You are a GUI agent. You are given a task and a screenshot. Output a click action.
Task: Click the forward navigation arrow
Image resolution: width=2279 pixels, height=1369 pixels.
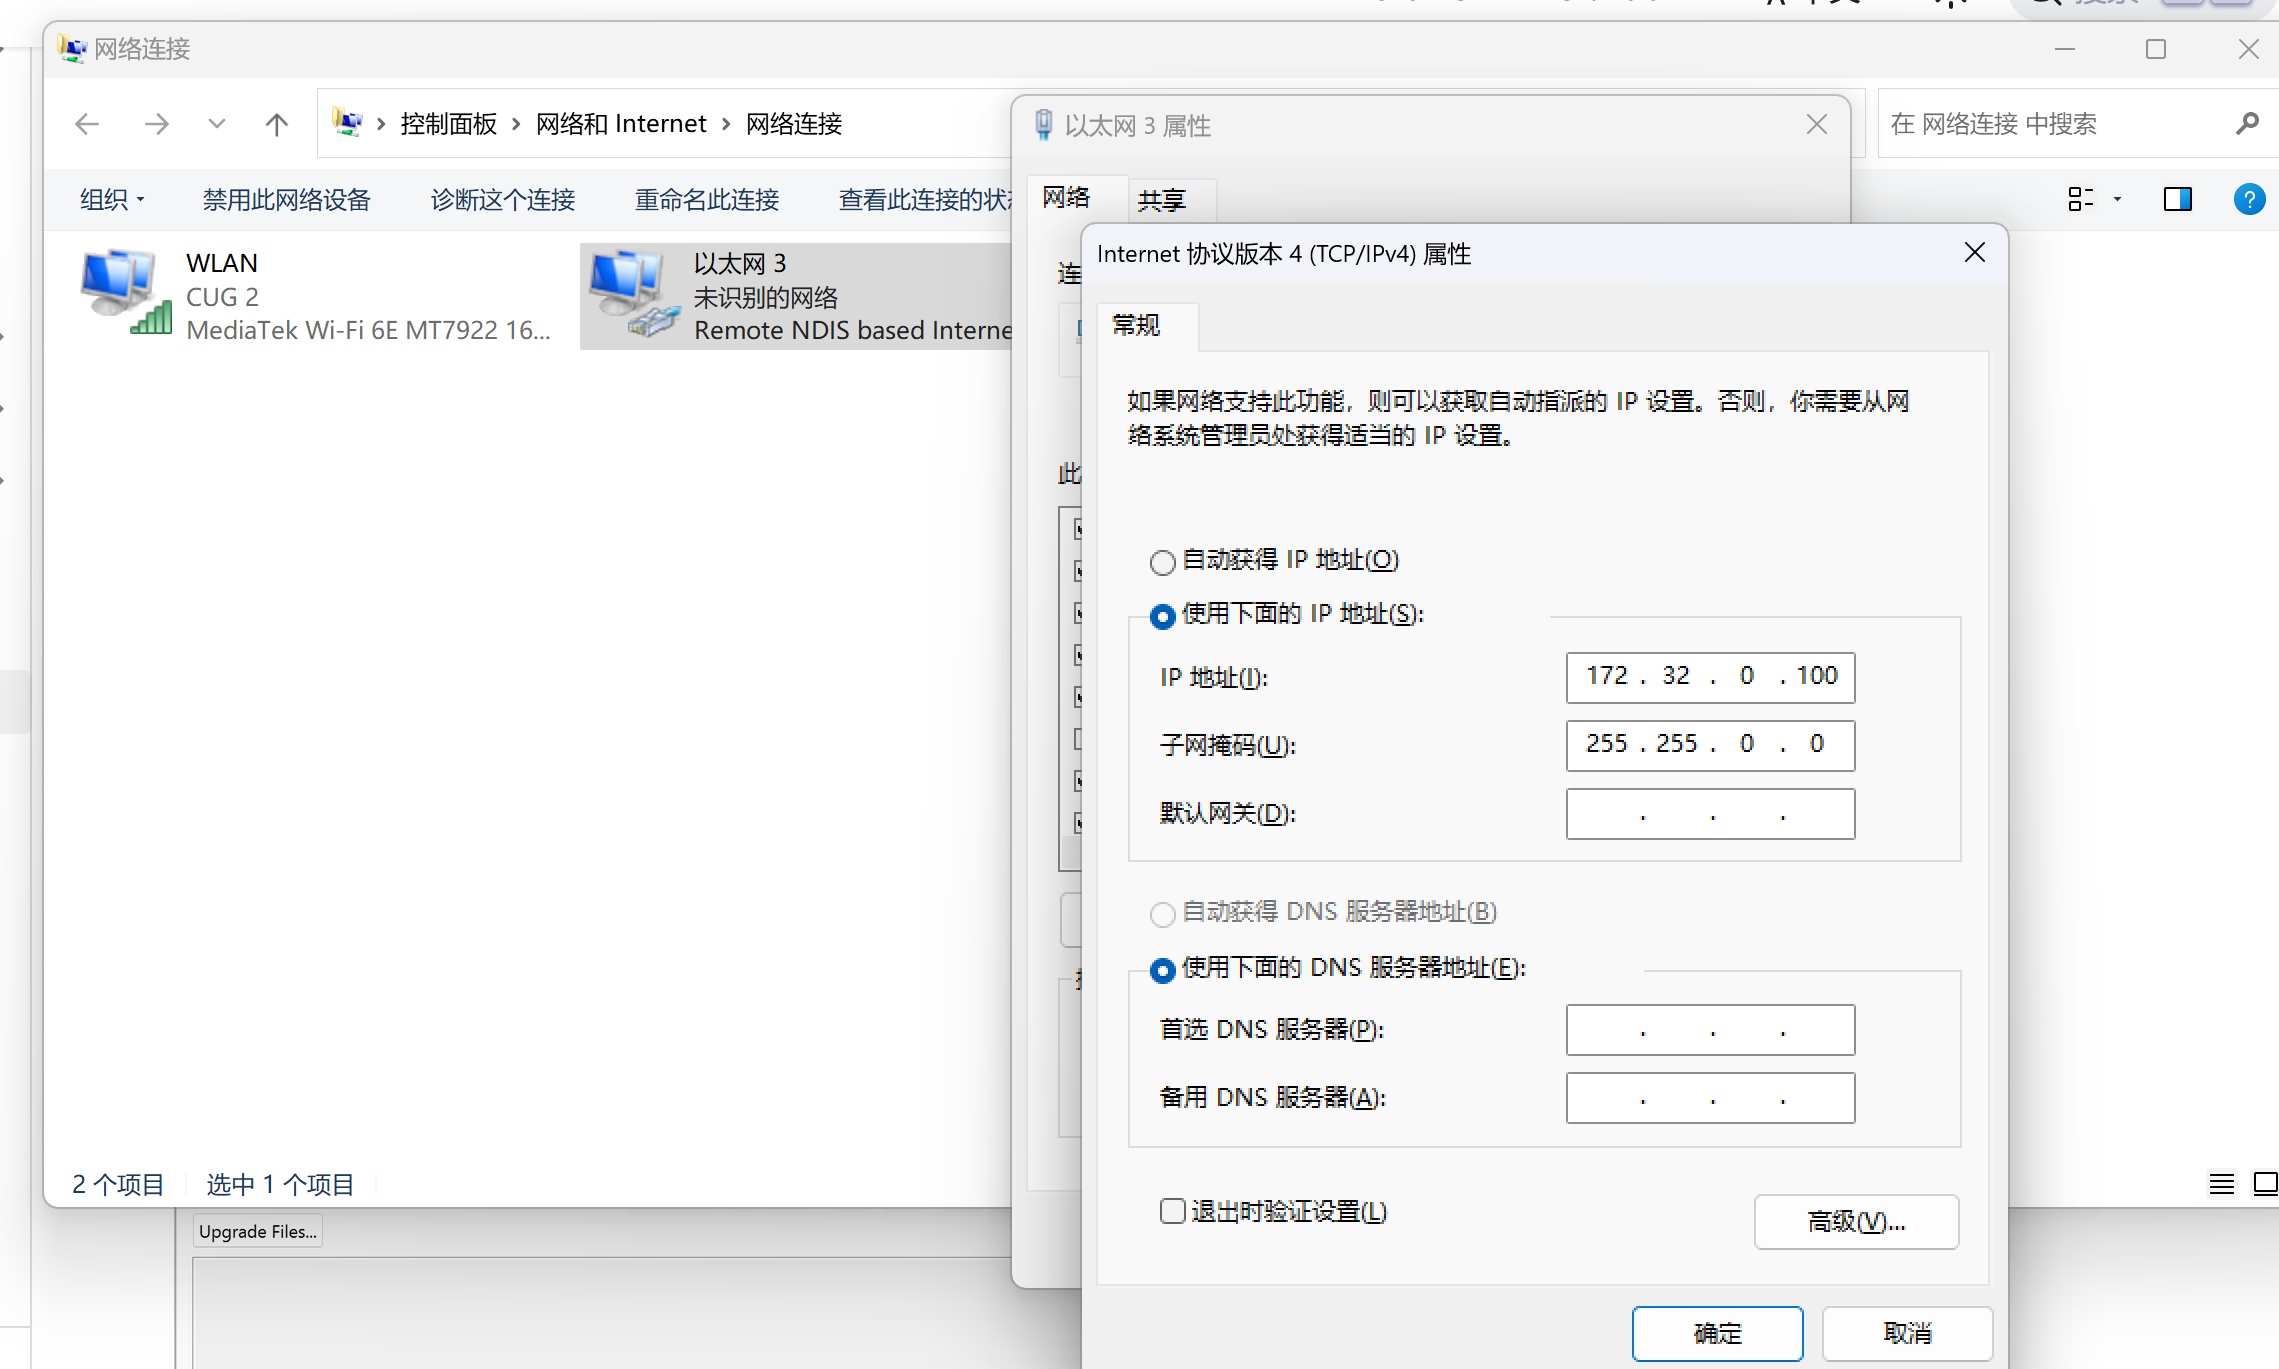(x=156, y=124)
